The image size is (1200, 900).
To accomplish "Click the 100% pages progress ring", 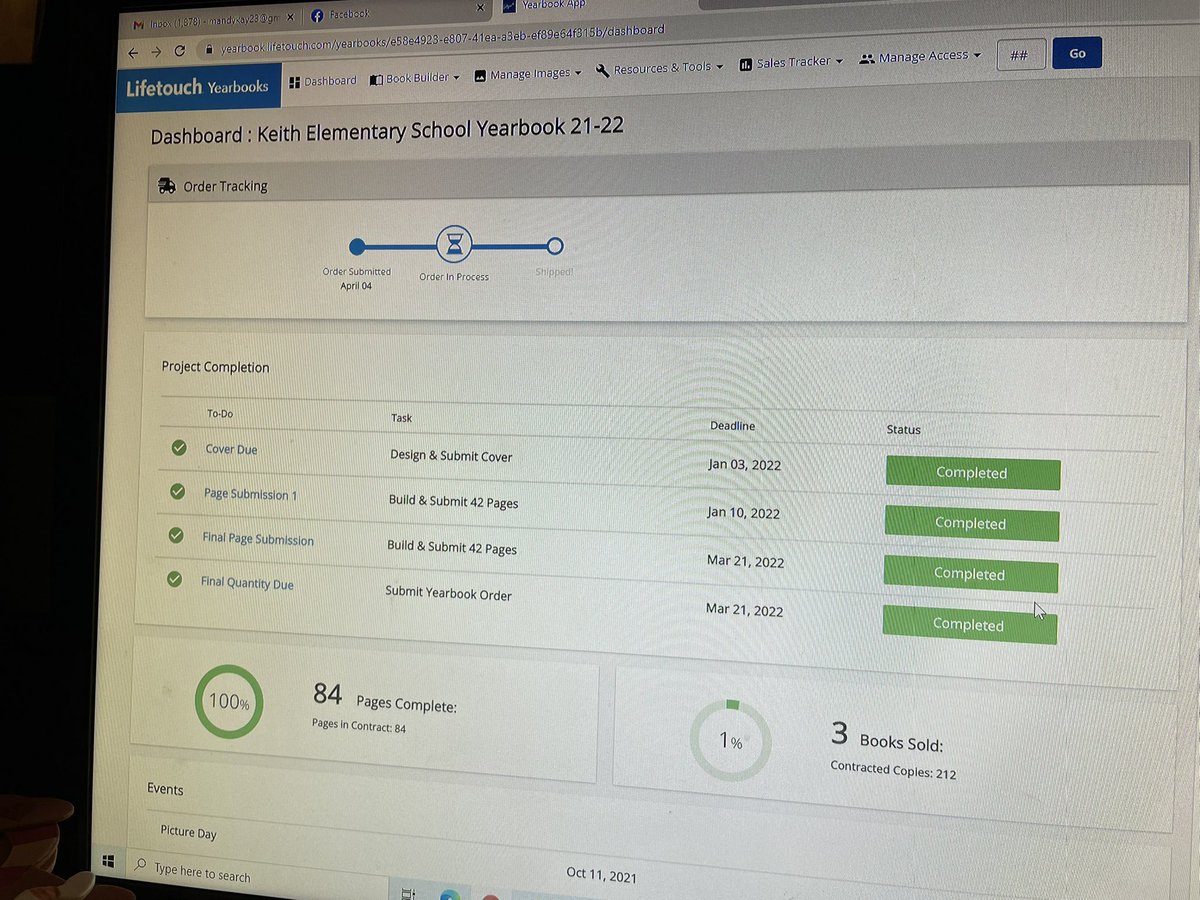I will (229, 702).
